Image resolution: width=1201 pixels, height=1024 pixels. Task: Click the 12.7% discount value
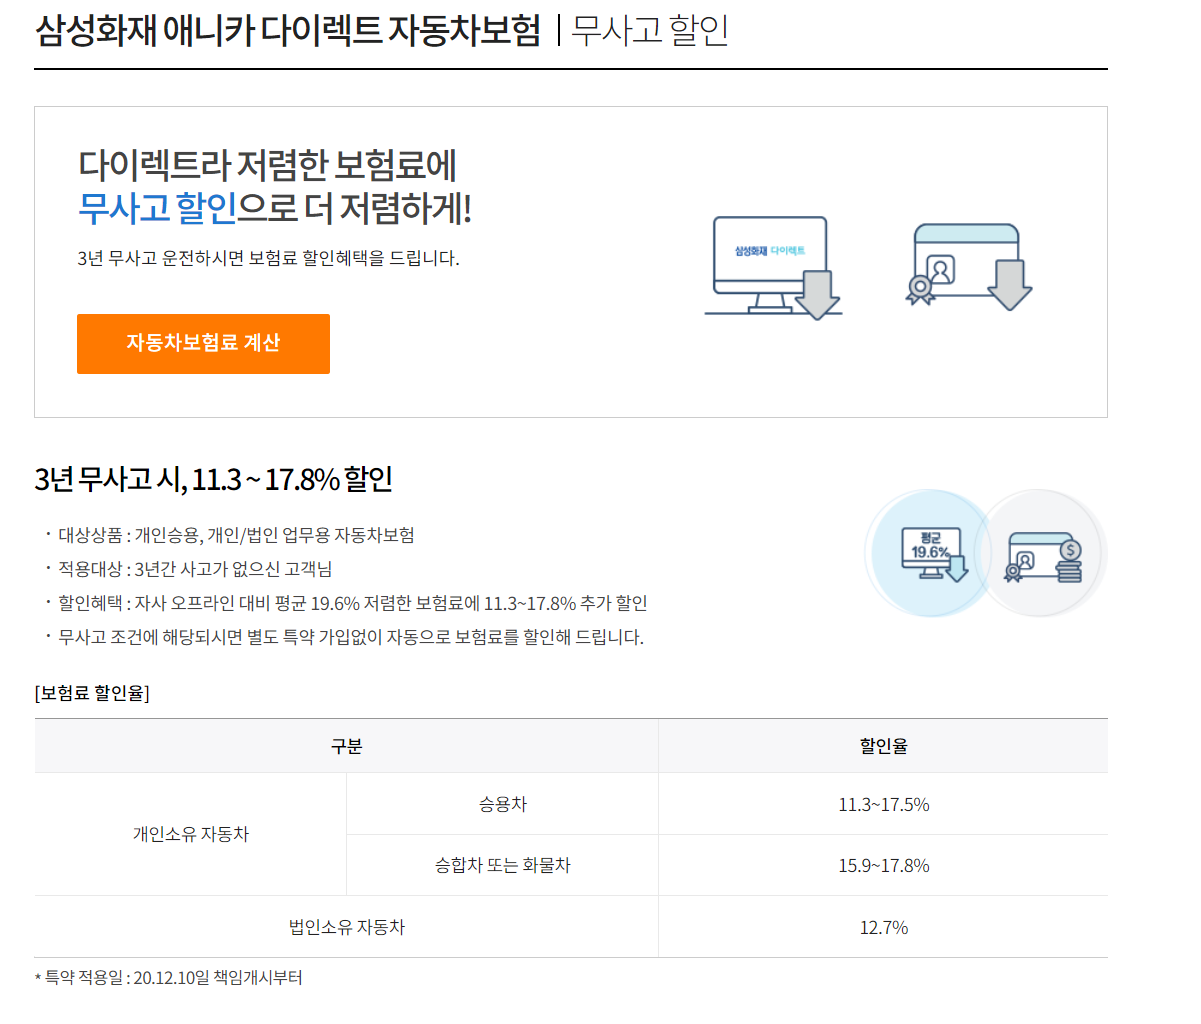click(x=883, y=927)
